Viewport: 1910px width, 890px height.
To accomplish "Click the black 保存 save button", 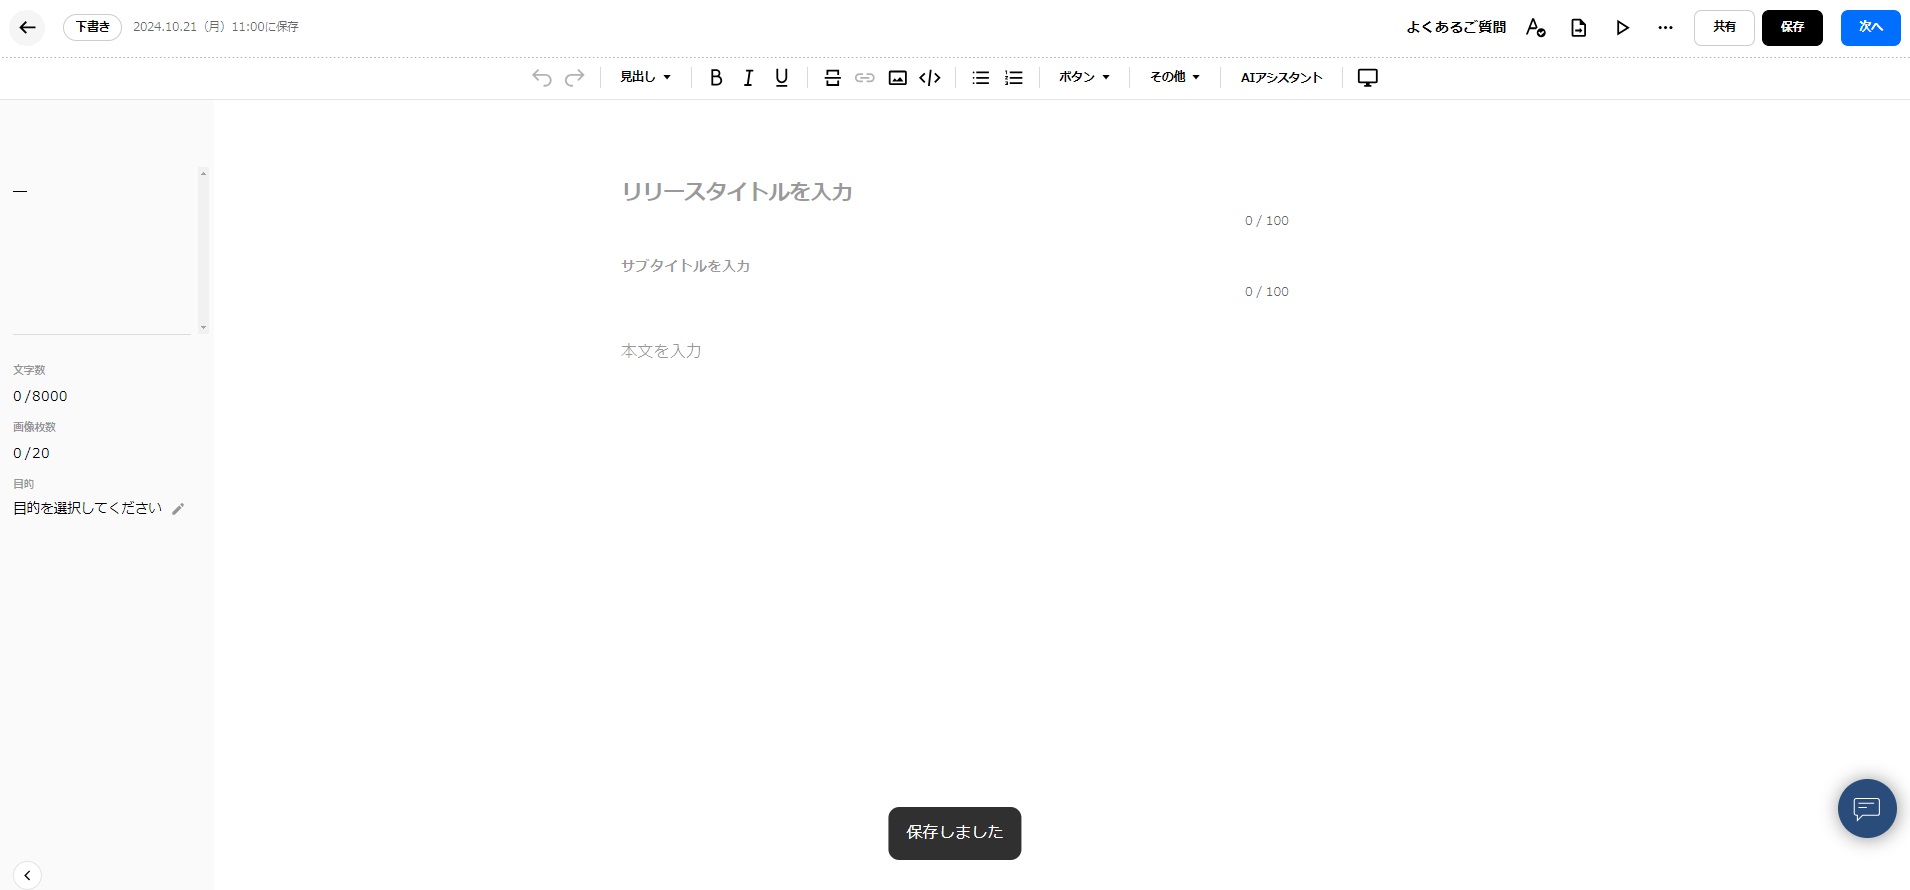I will pos(1792,28).
